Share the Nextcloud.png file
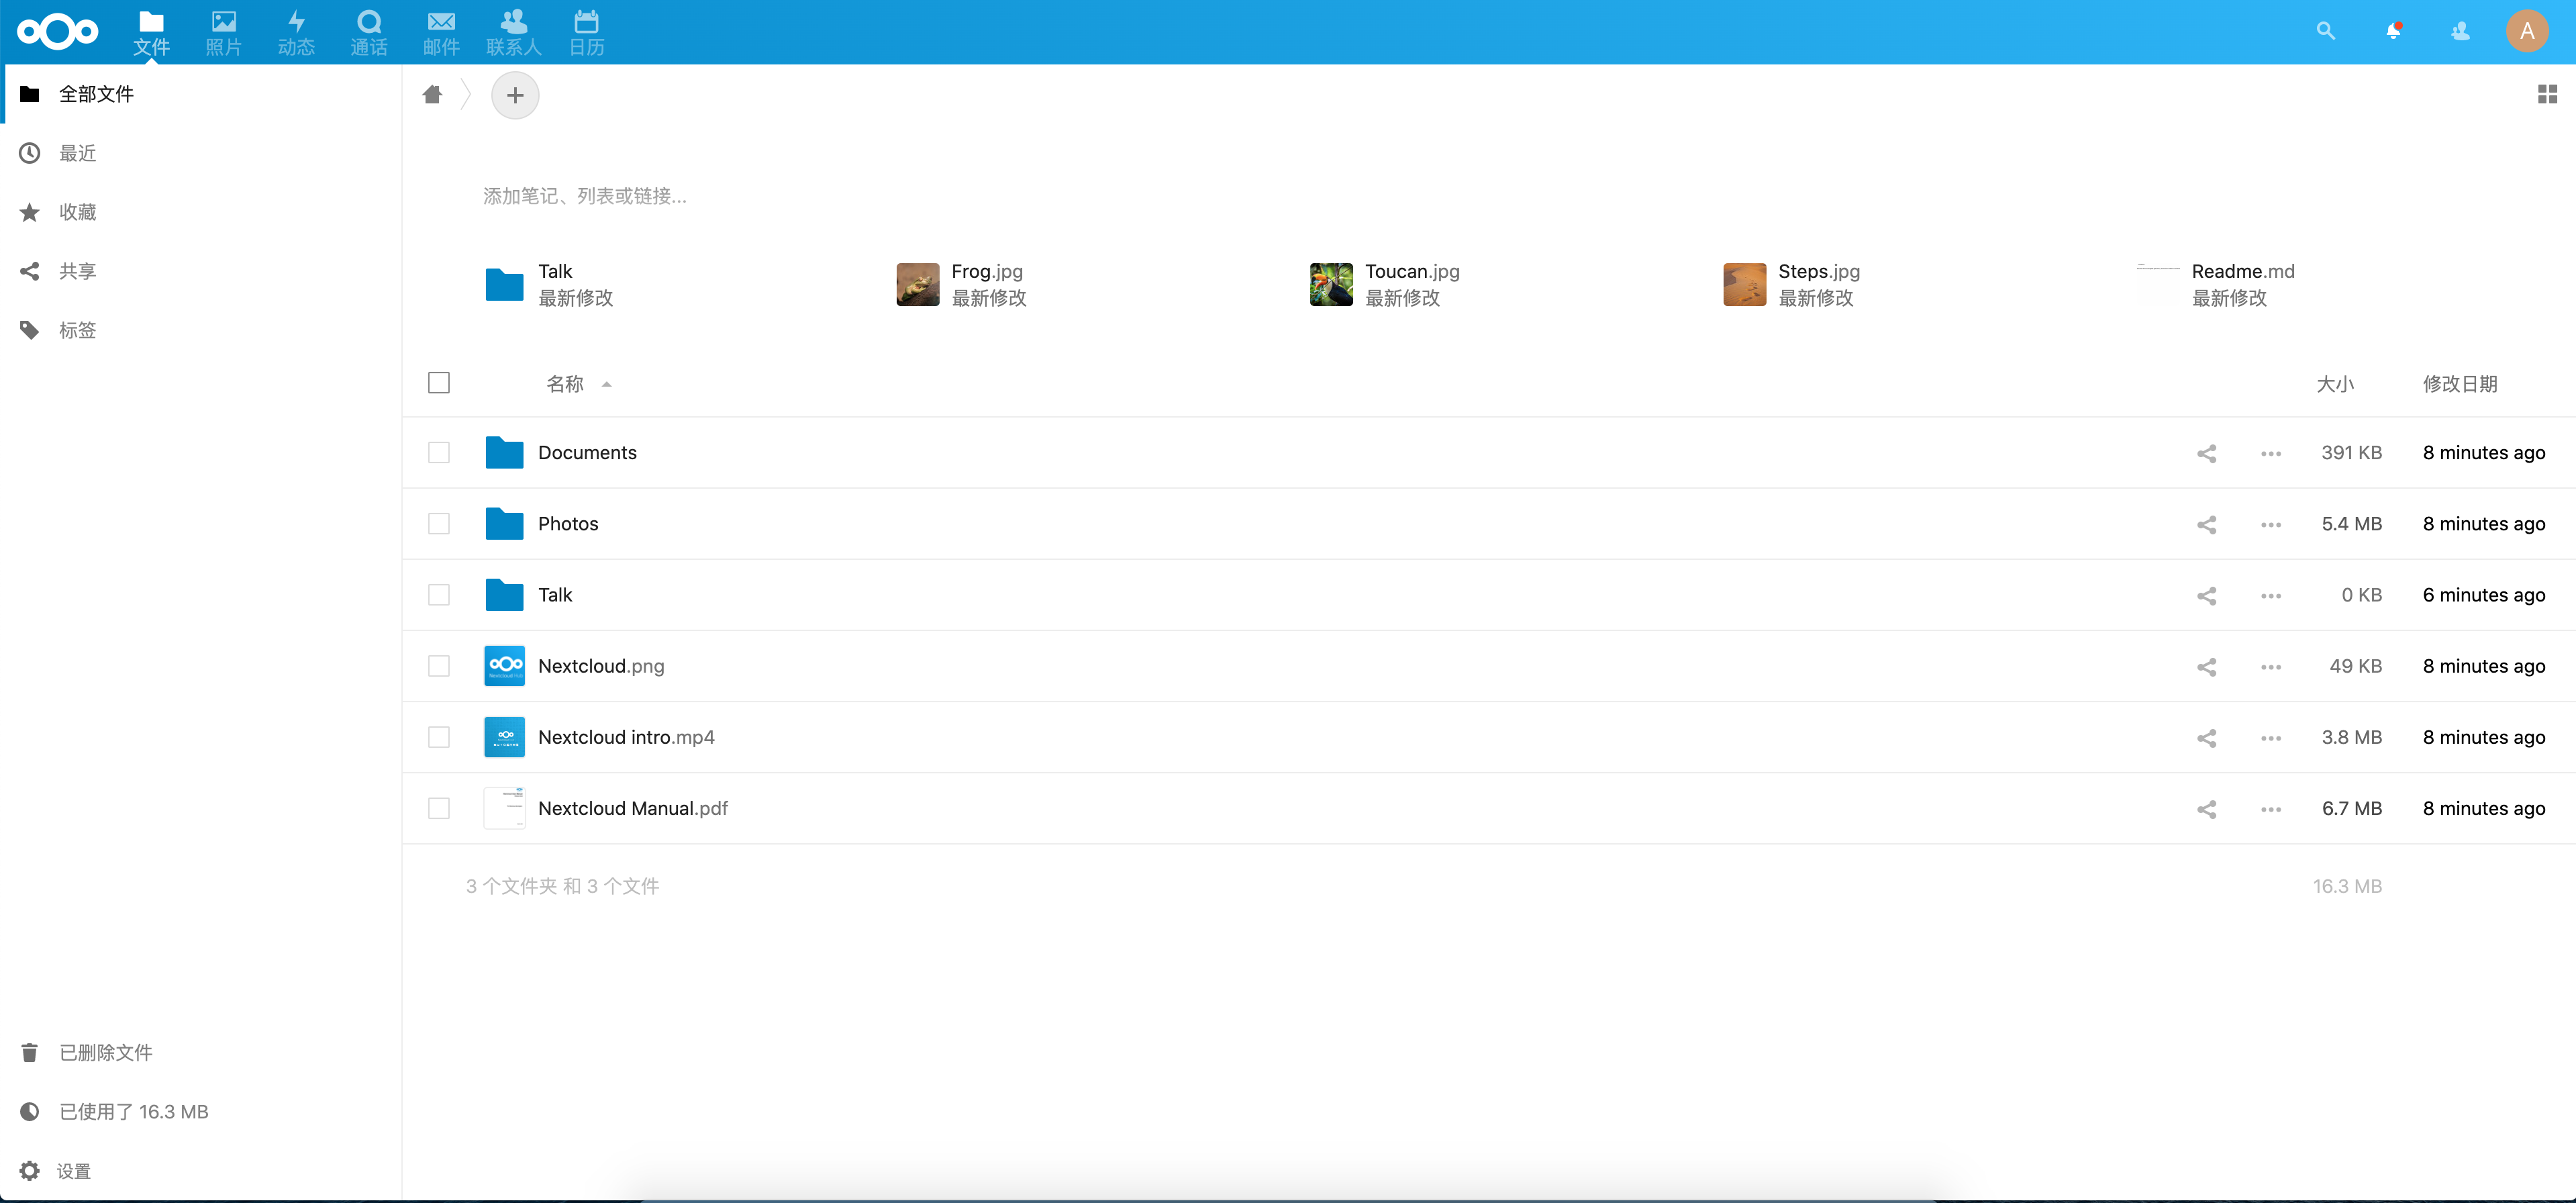This screenshot has height=1203, width=2576. coord(2206,666)
